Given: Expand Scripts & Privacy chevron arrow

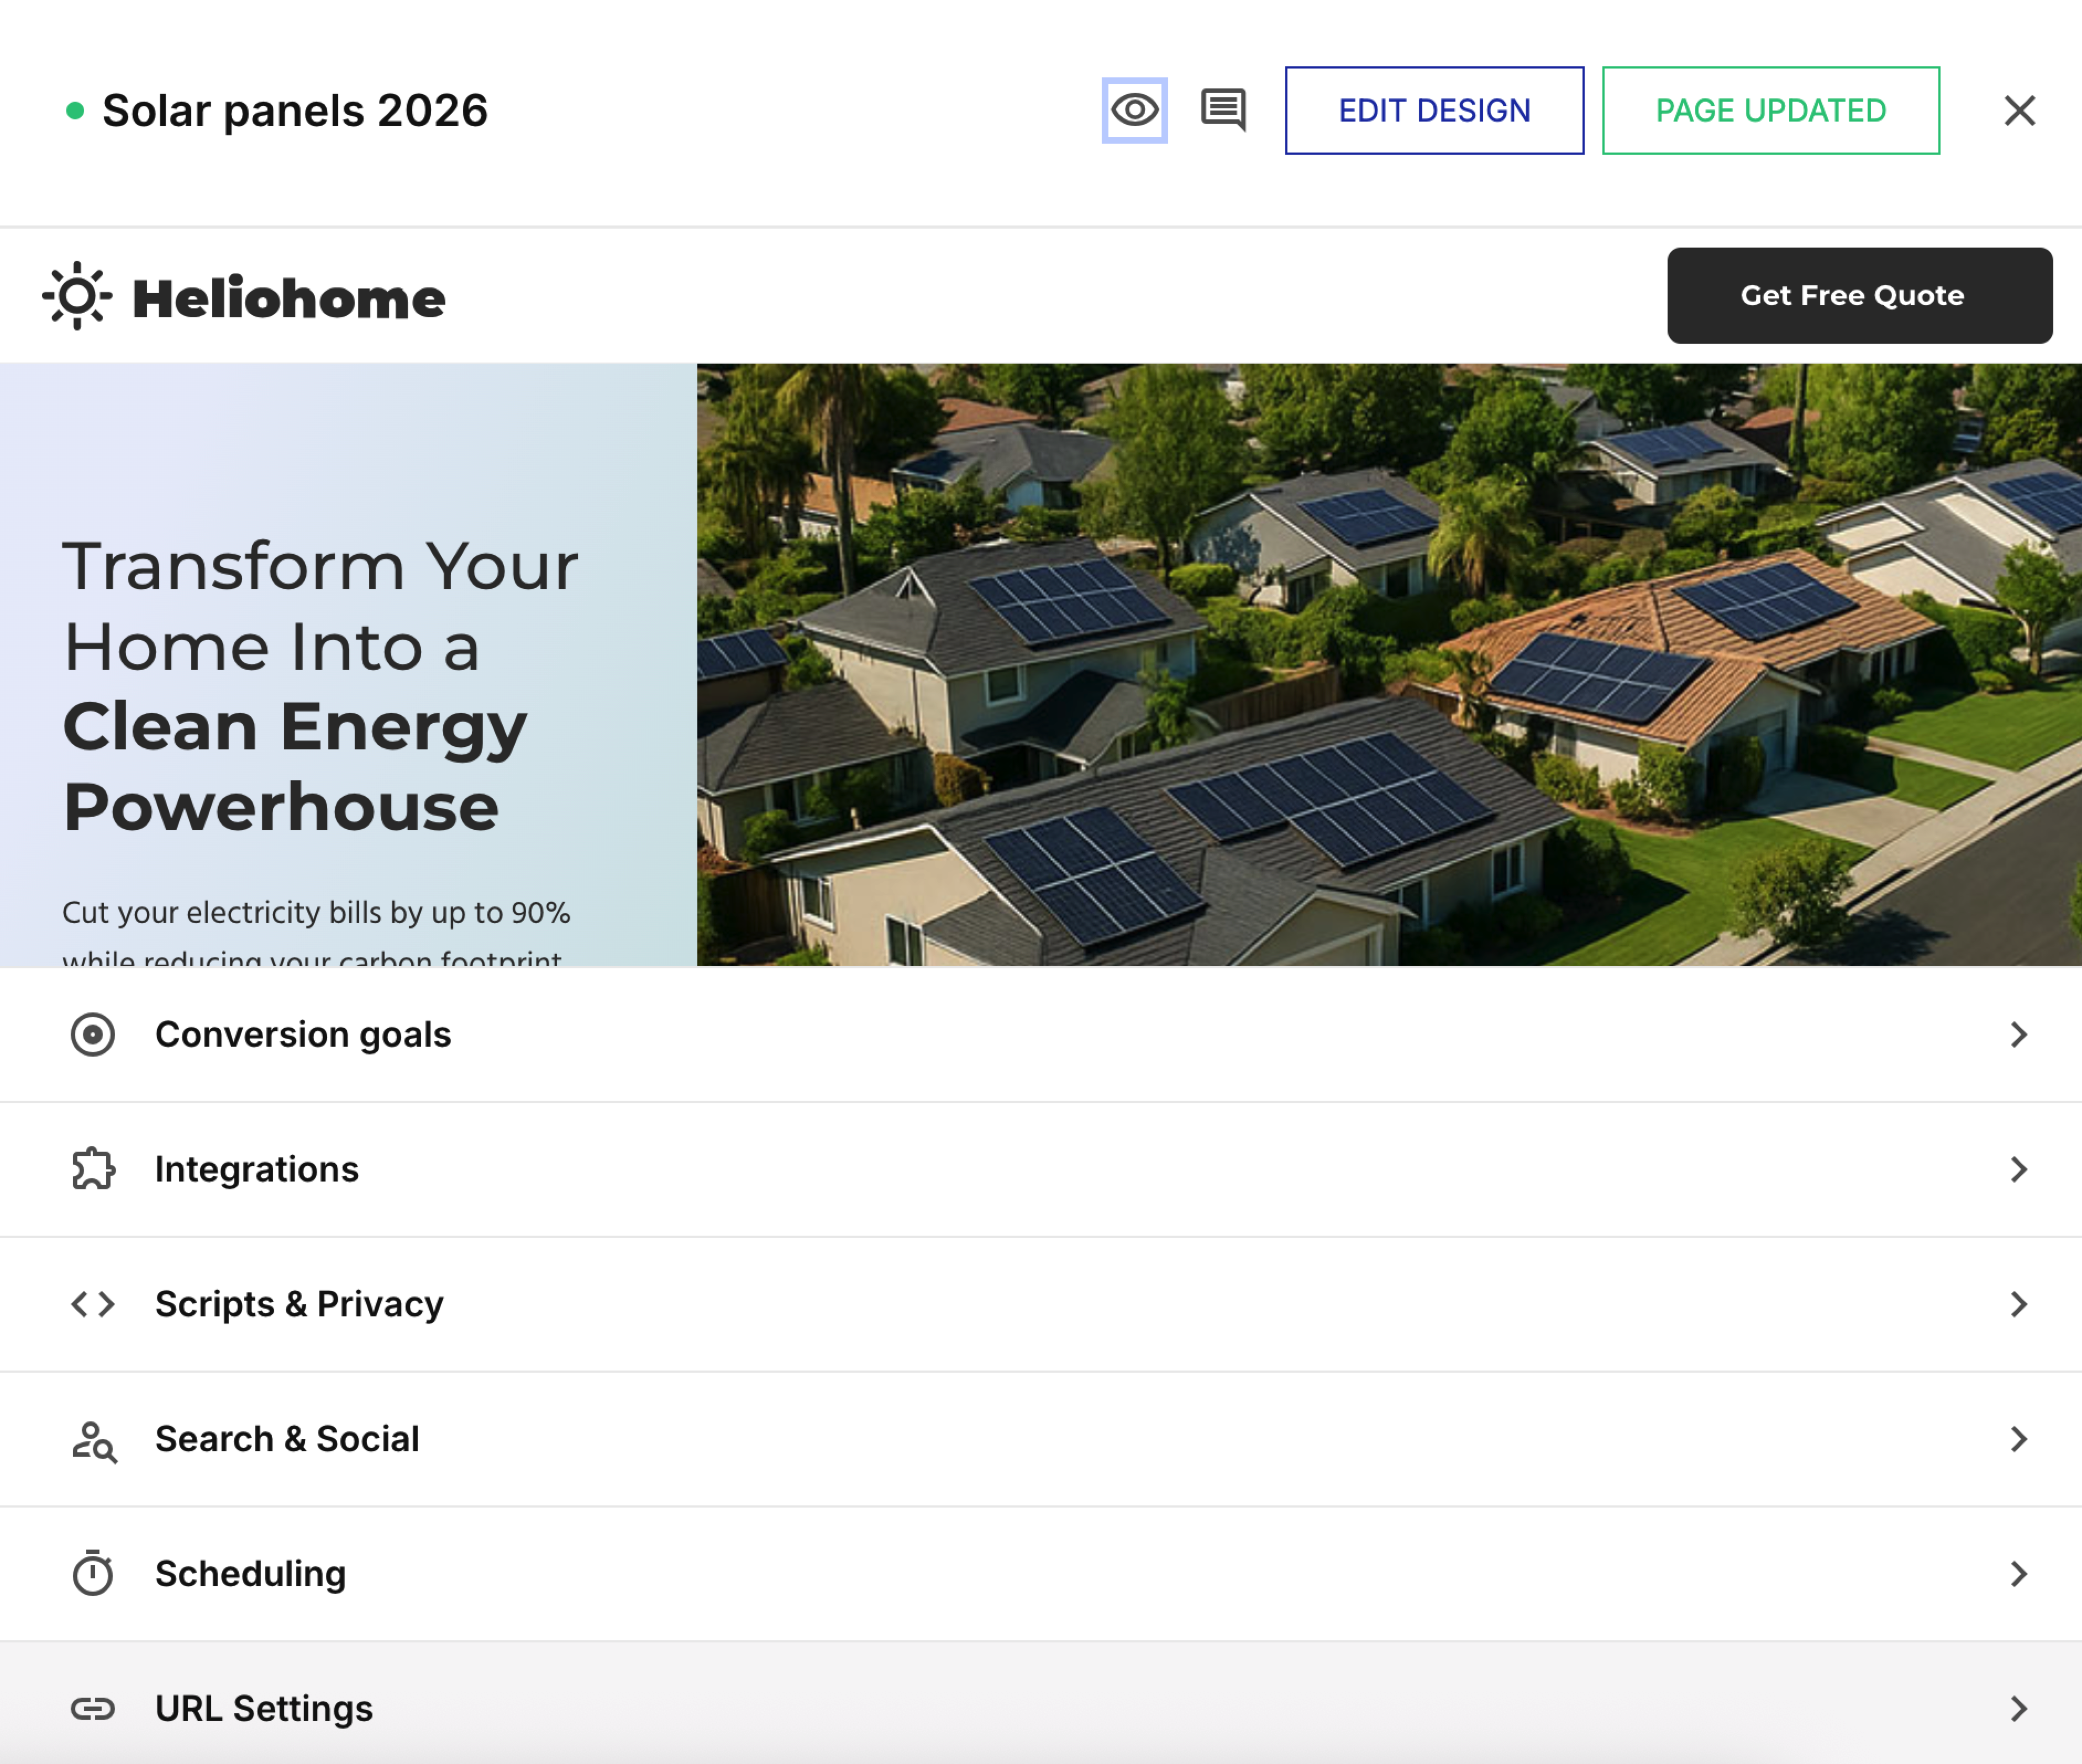Looking at the screenshot, I should 2018,1304.
